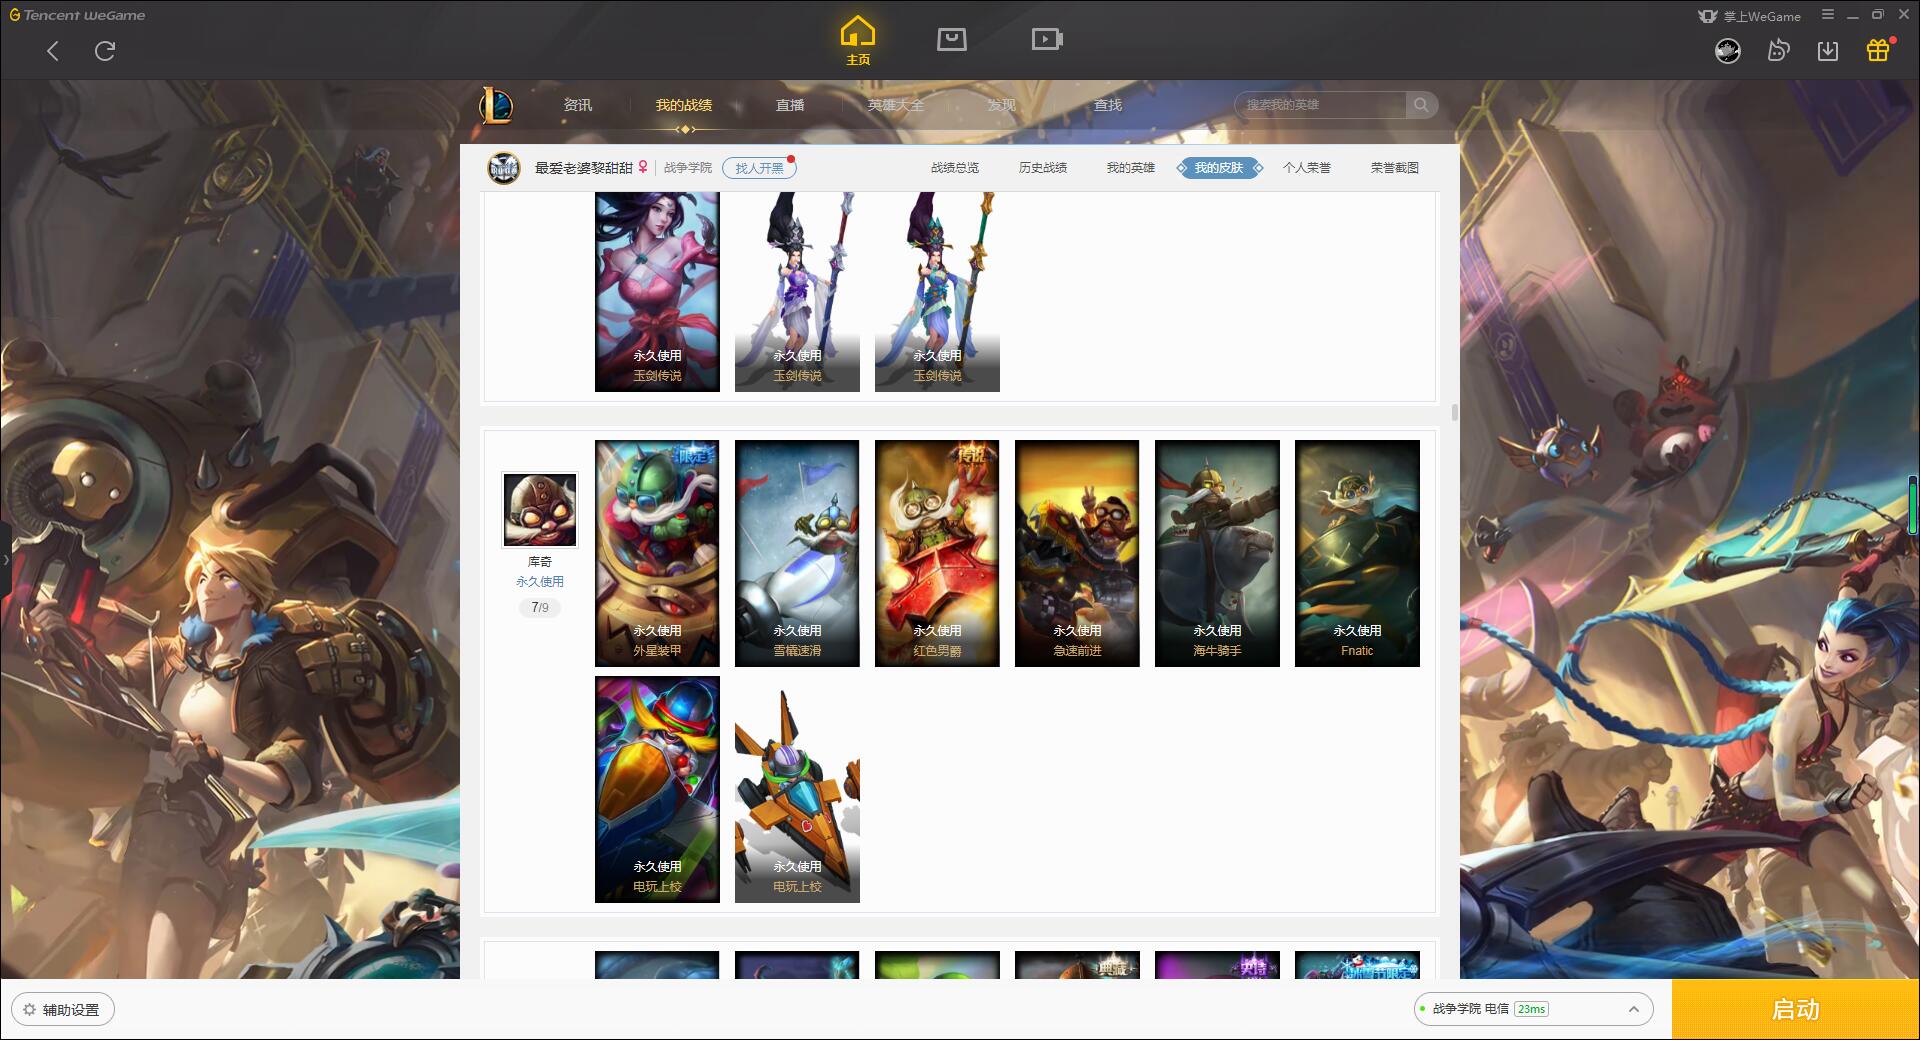This screenshot has width=1920, height=1040.
Task: Click the pink-dress 玉剑传说 skin thumbnail
Action: [657, 291]
